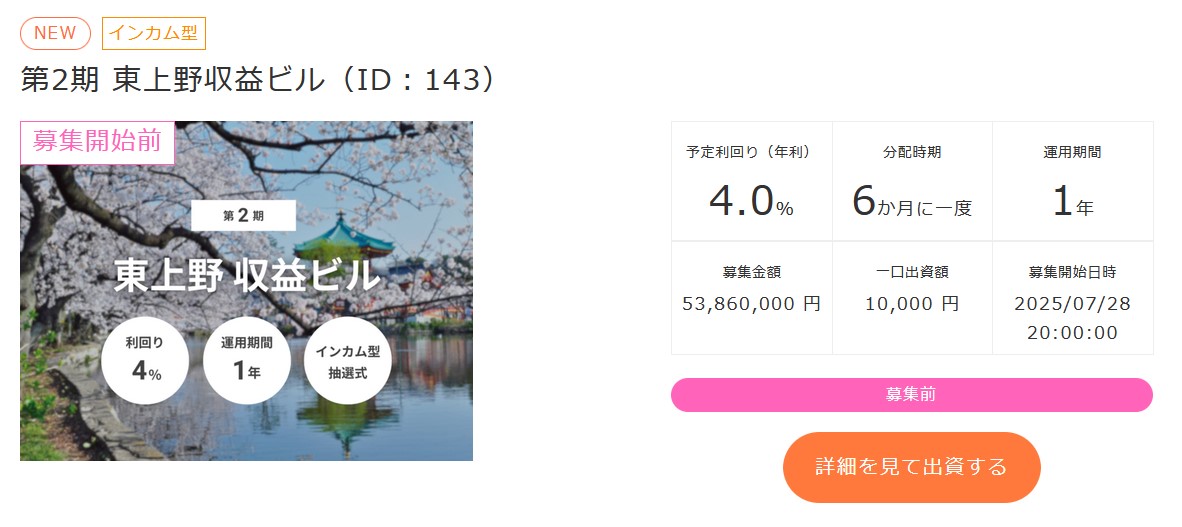Click the orange 詳細を見て出資する button
Image resolution: width=1182 pixels, height=527 pixels.
[911, 467]
